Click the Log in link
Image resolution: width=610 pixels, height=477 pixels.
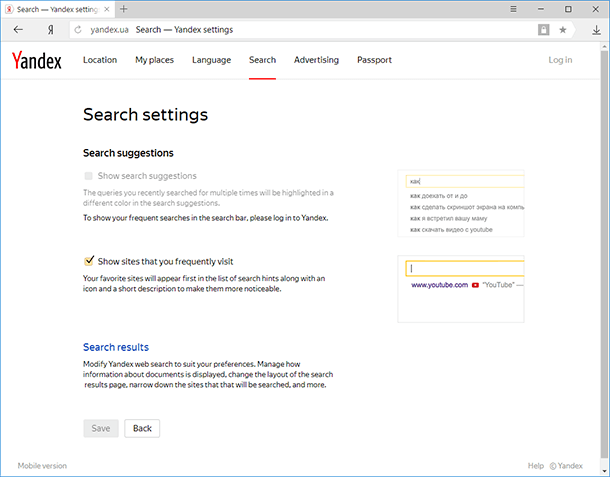(560, 60)
